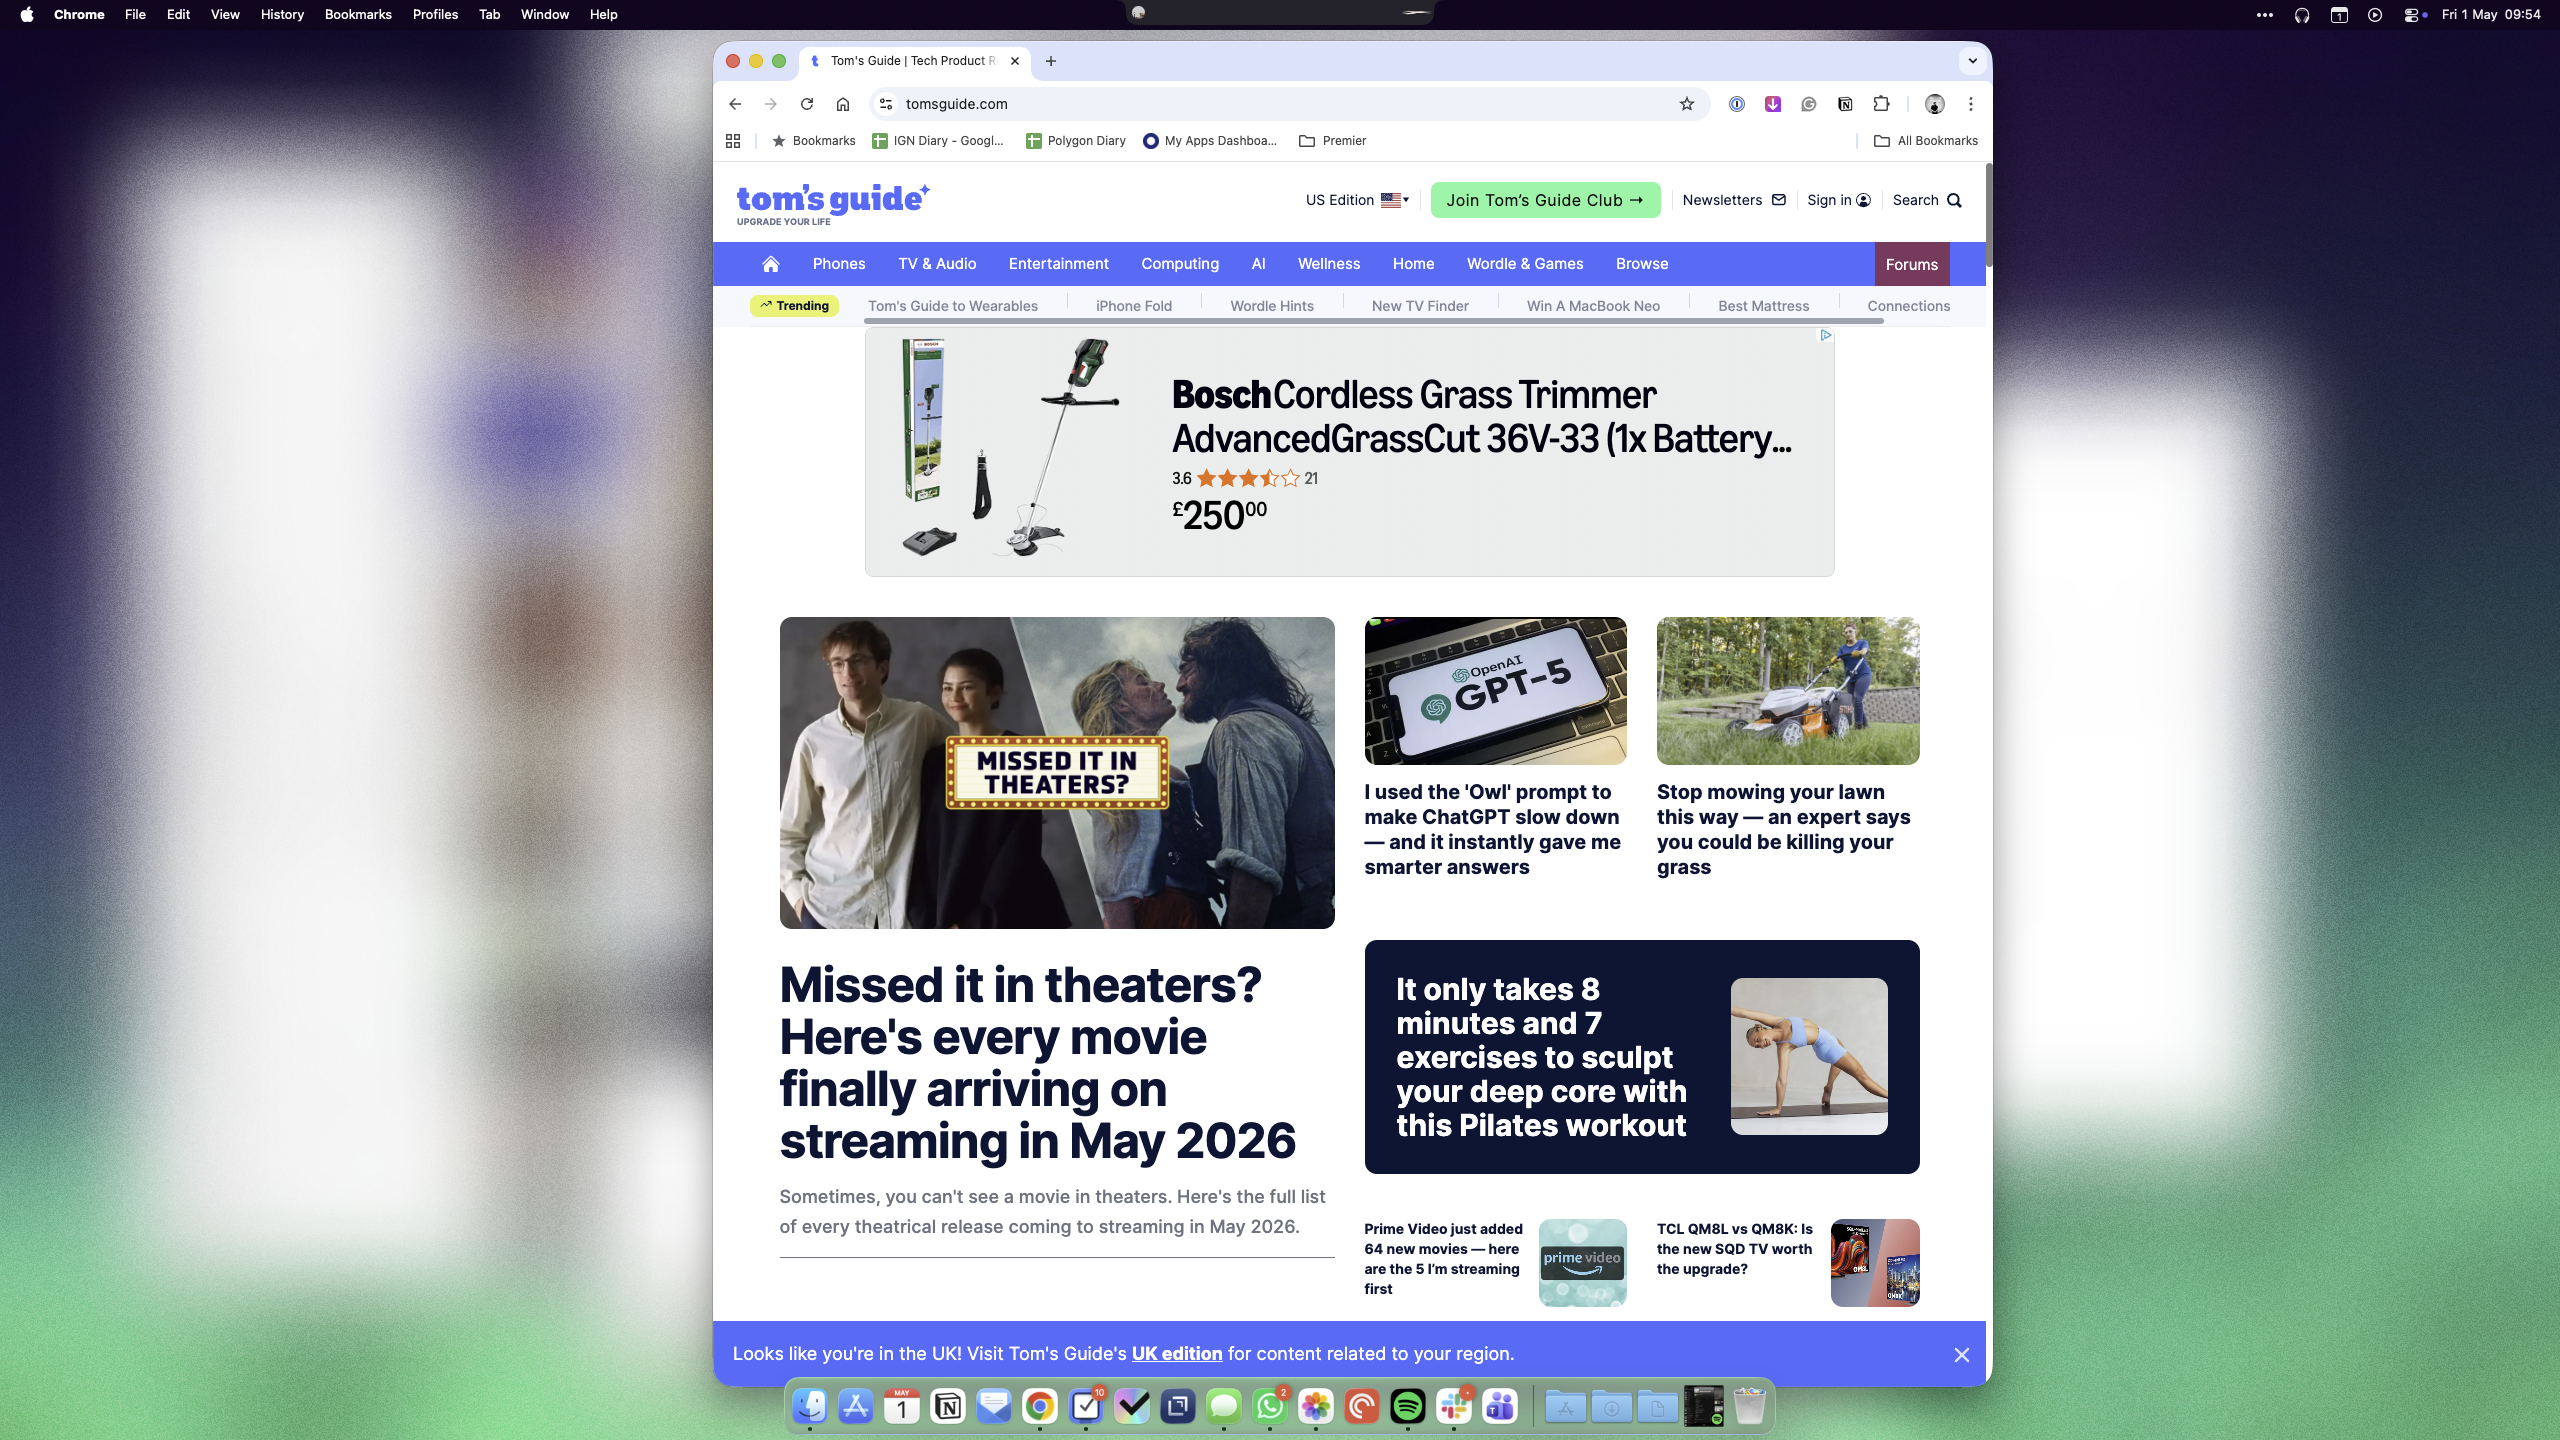The height and width of the screenshot is (1440, 2560).
Task: Open the IGN Diary bookmark
Action: click(x=938, y=141)
